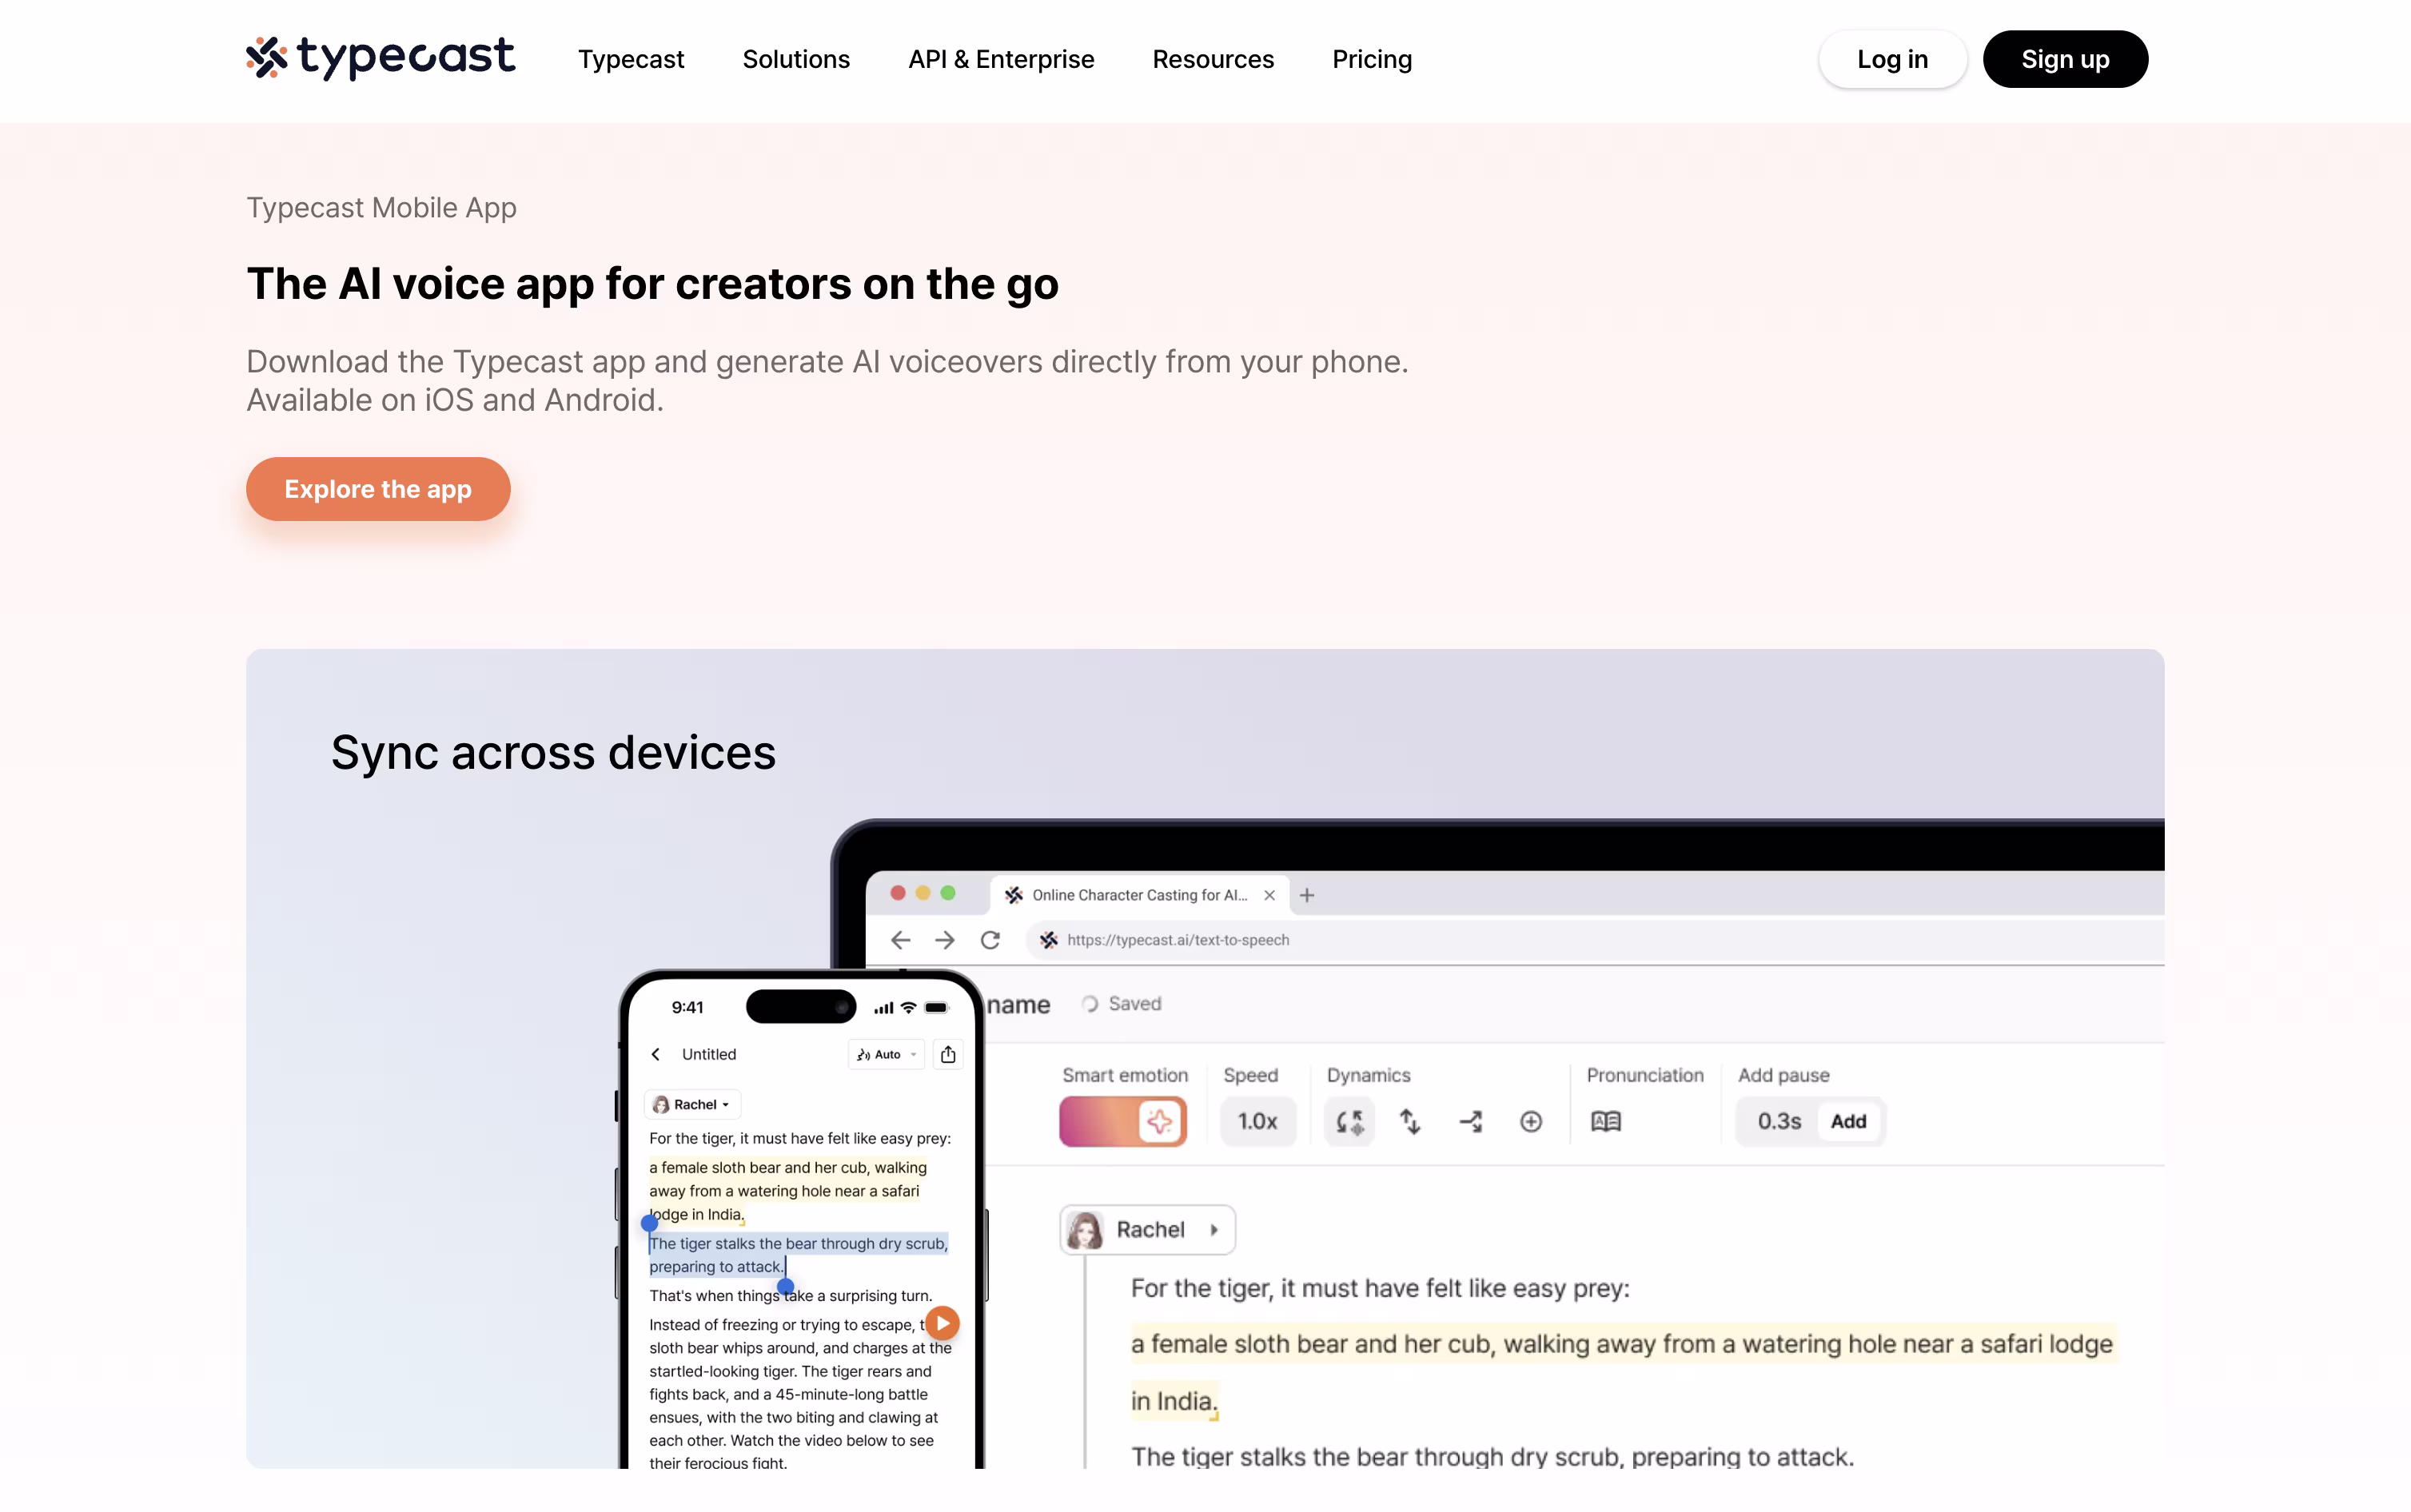Image resolution: width=2411 pixels, height=1512 pixels.
Task: Click the 1.0x Speed control
Action: click(x=1257, y=1121)
